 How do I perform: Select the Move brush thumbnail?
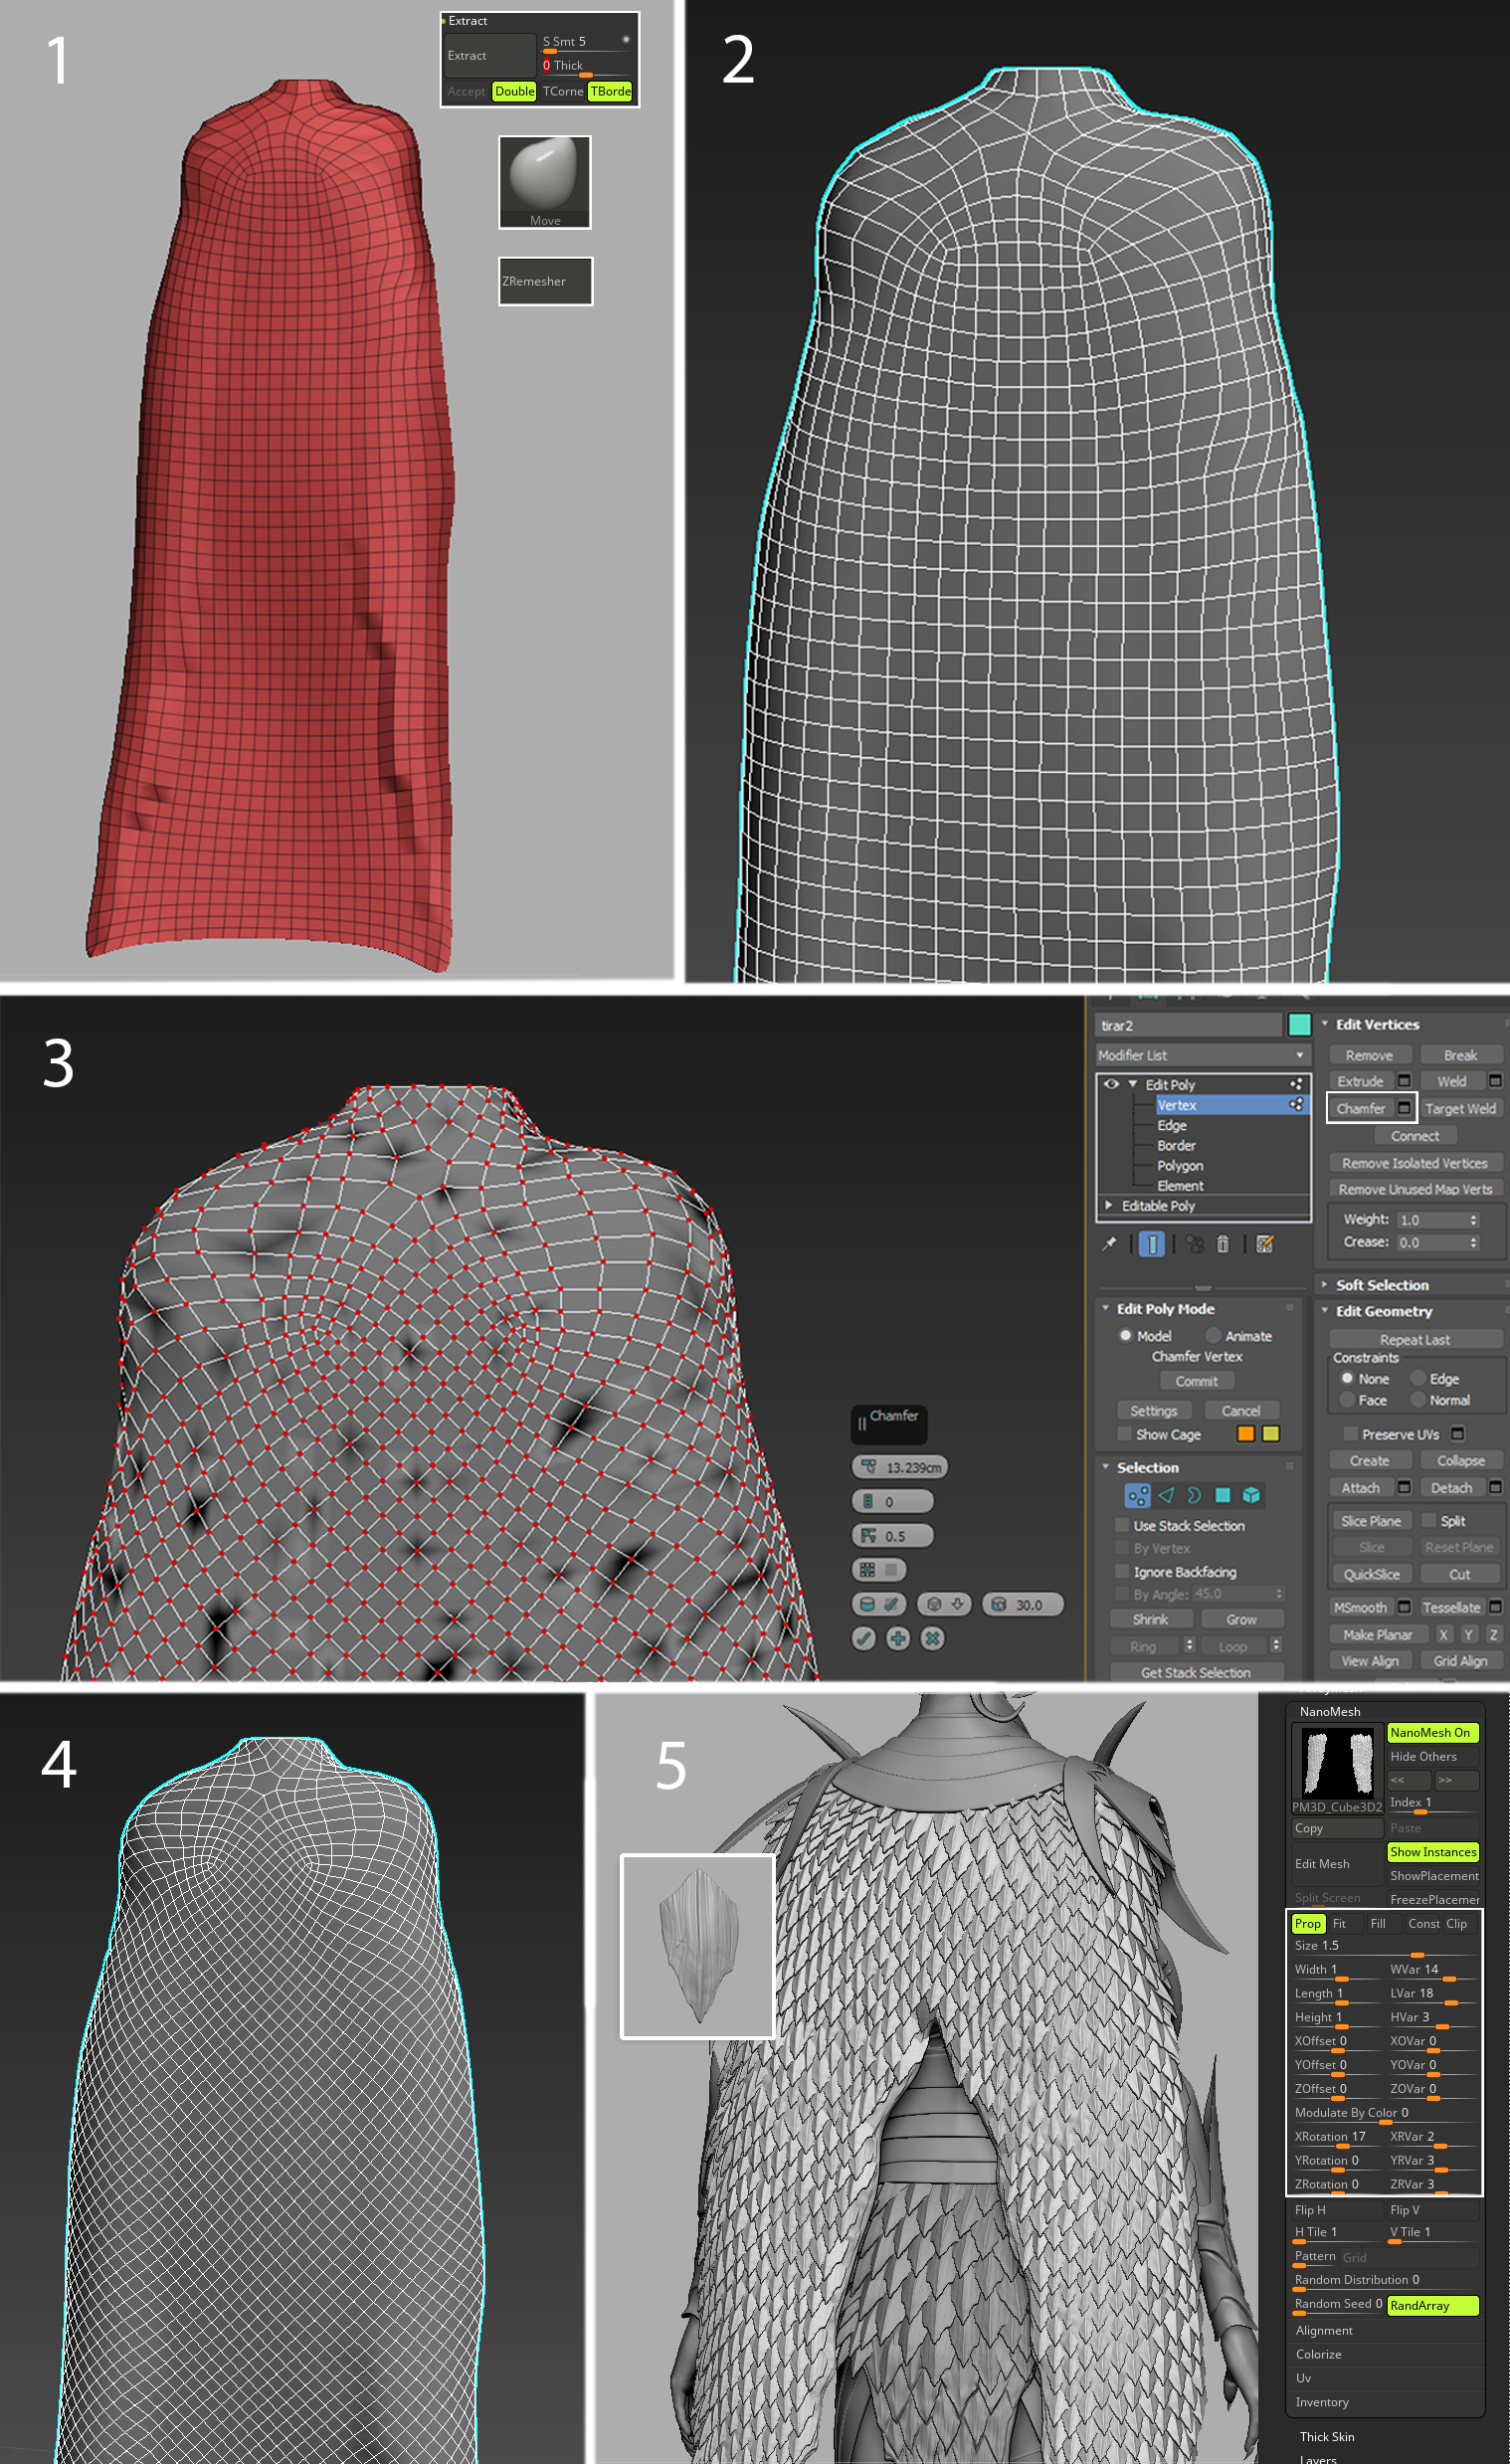[x=545, y=182]
